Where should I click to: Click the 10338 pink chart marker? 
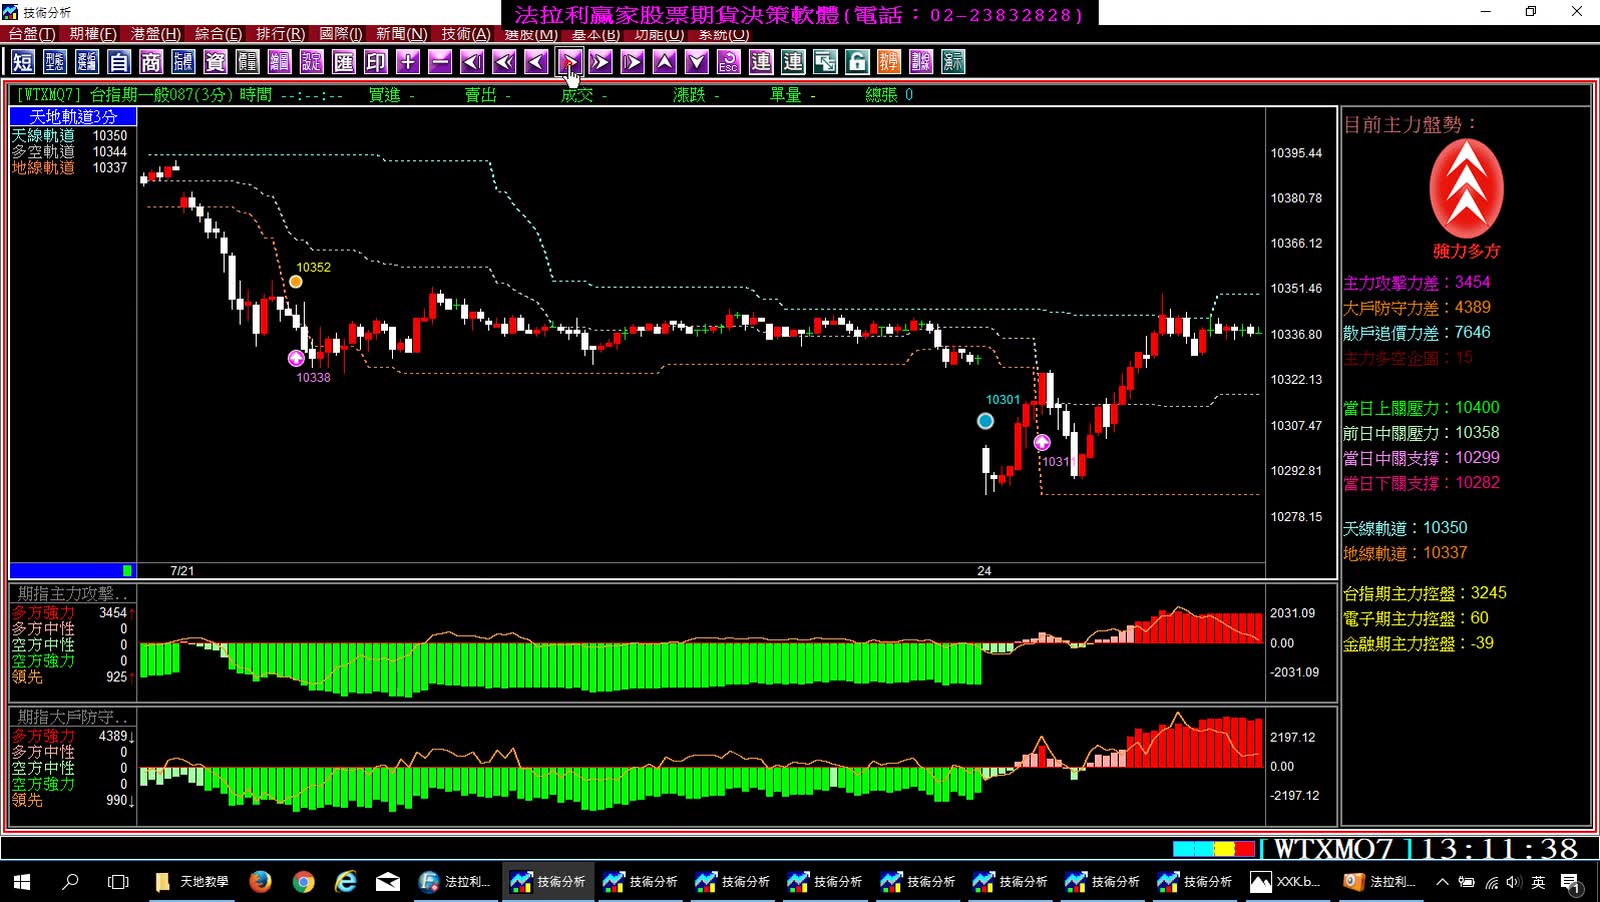pyautogui.click(x=296, y=358)
